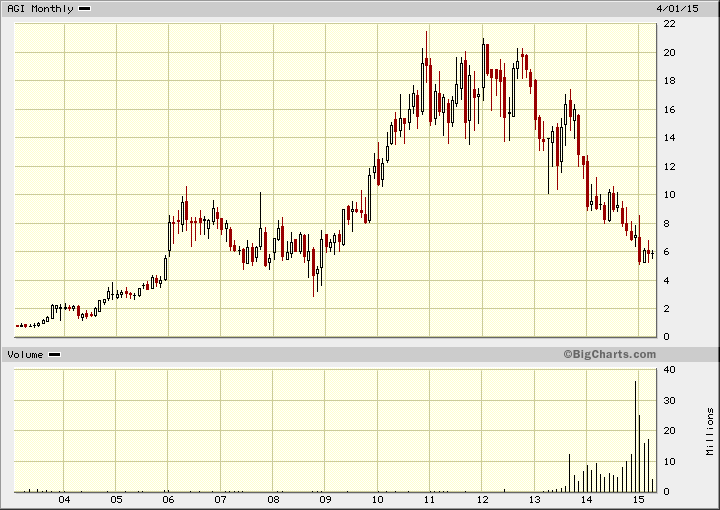Click the black legend marker beside AGI Monthly
720x510 pixels.
tap(84, 8)
